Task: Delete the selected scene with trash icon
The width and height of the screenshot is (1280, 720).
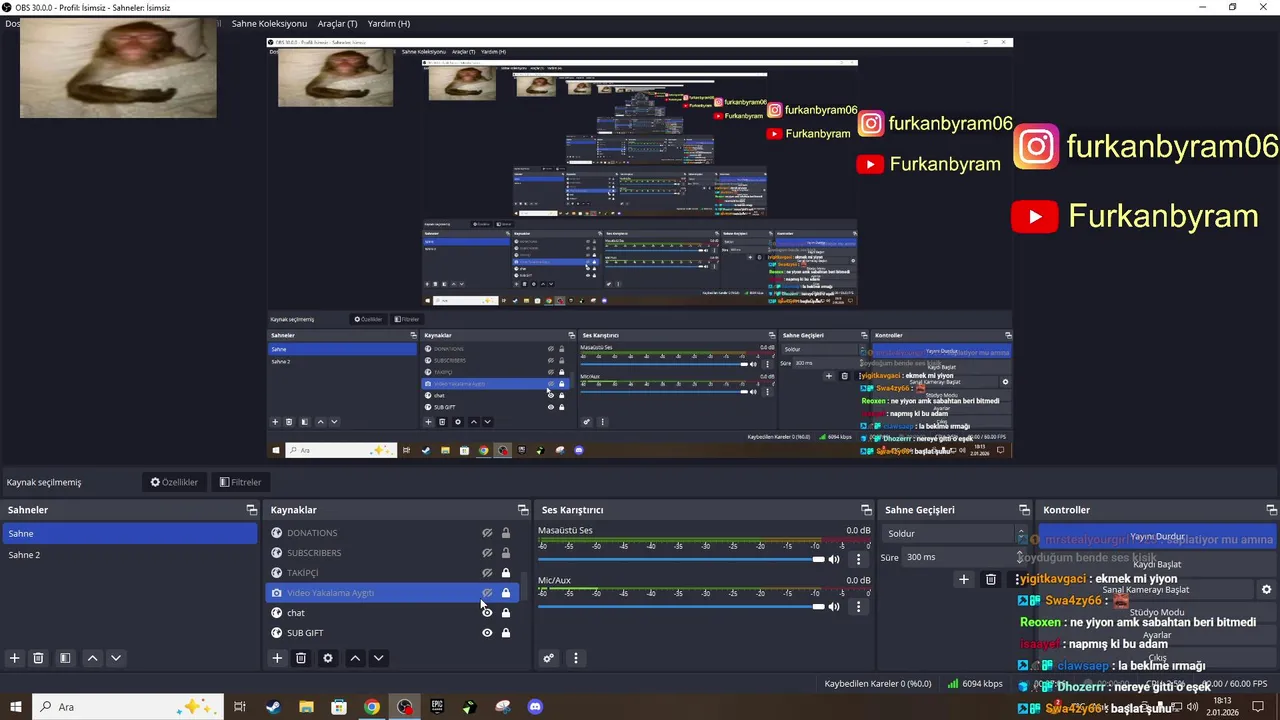Action: (x=38, y=658)
